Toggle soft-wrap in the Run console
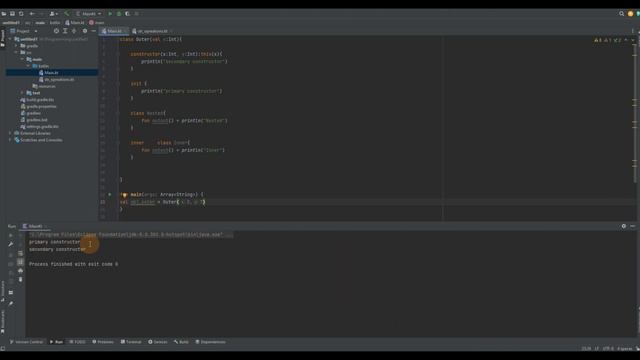The image size is (640, 360). point(20,253)
